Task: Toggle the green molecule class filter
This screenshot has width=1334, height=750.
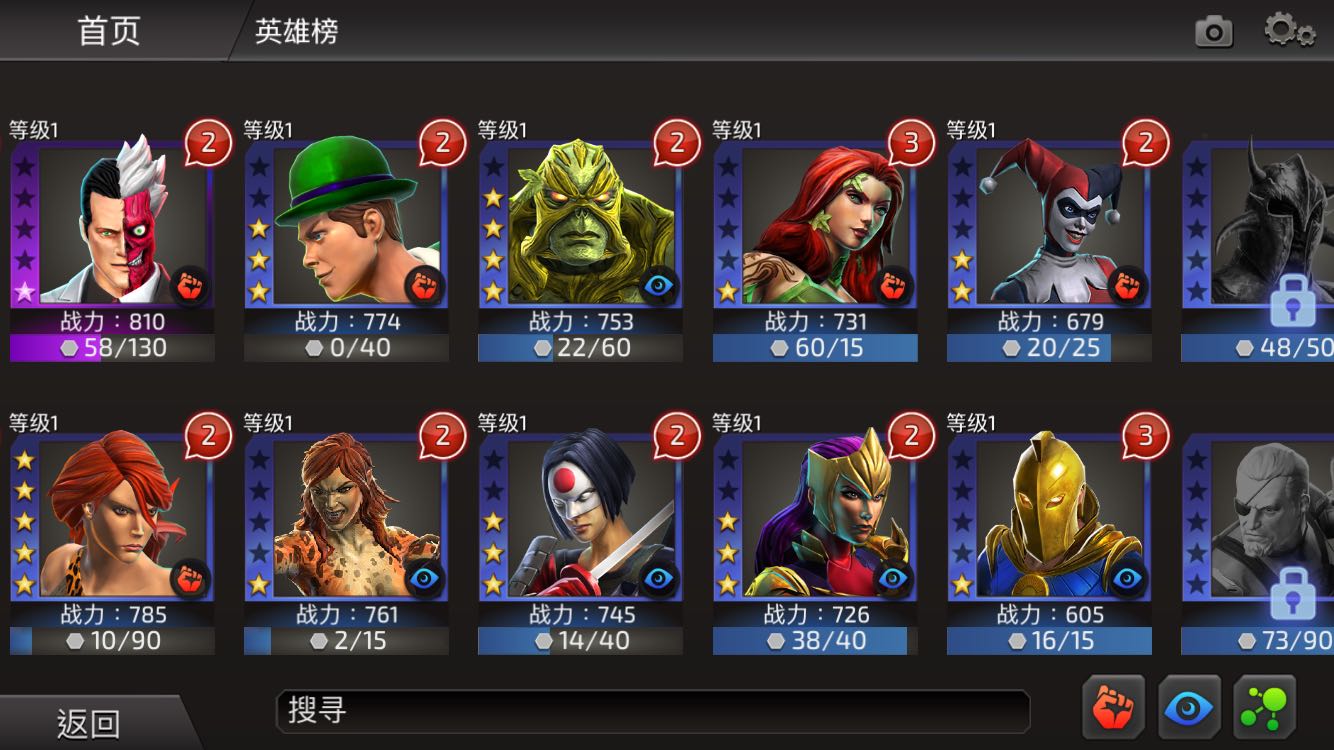Action: (x=1265, y=708)
